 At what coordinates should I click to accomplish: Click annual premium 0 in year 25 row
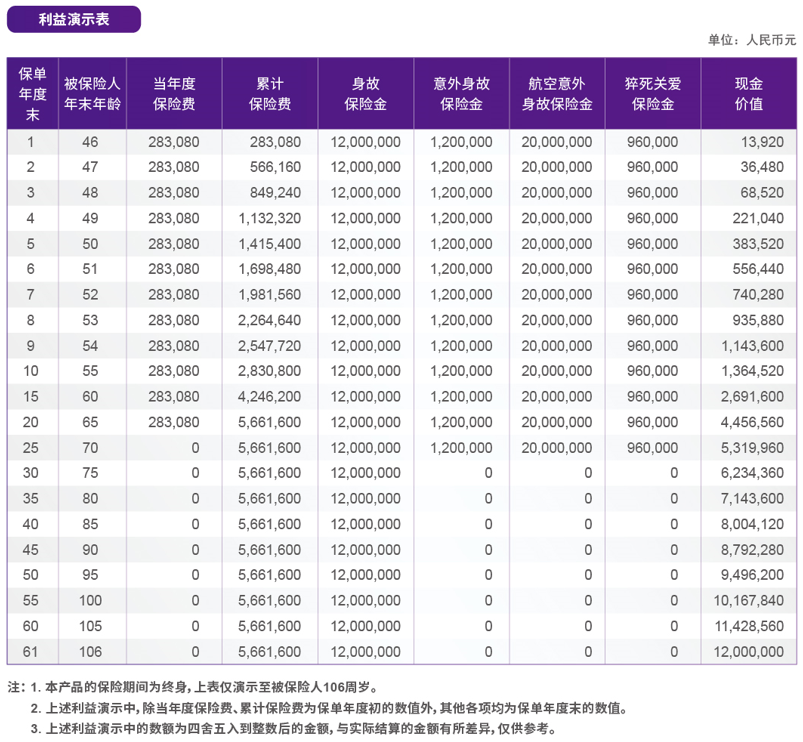(196, 448)
